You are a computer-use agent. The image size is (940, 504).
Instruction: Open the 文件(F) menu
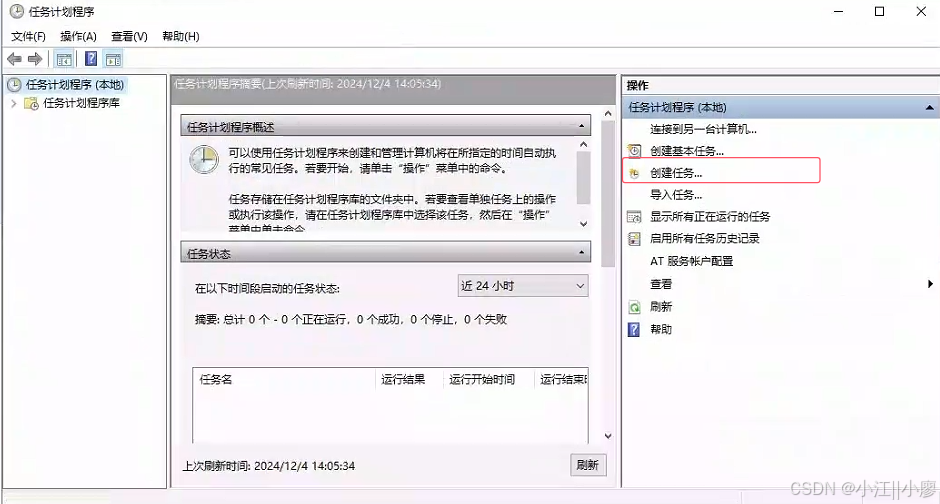coord(28,37)
